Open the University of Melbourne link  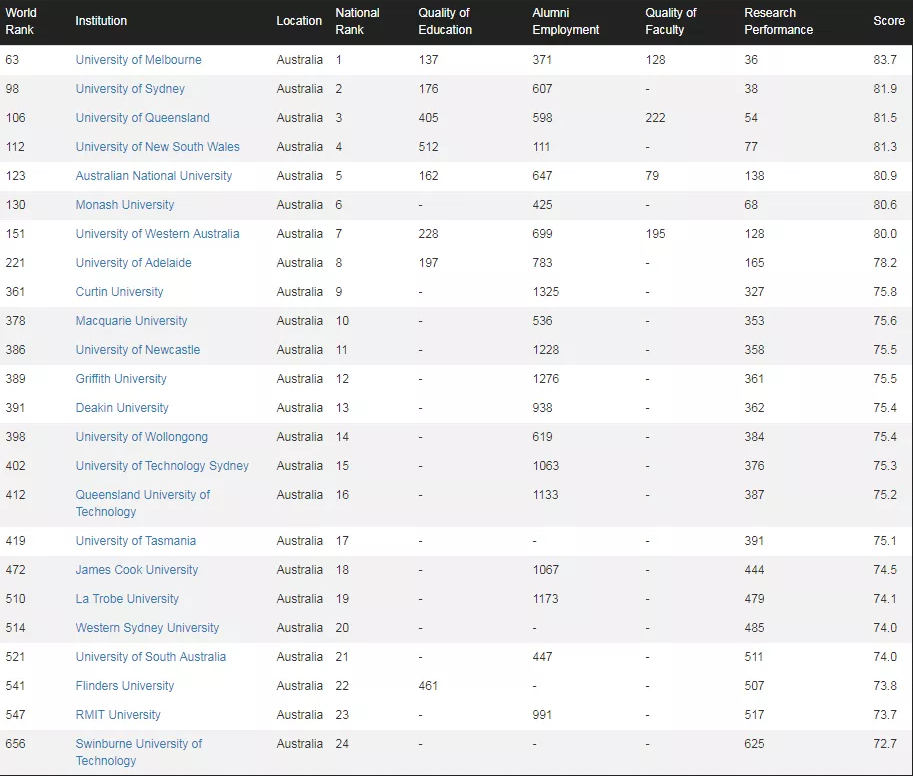point(139,60)
